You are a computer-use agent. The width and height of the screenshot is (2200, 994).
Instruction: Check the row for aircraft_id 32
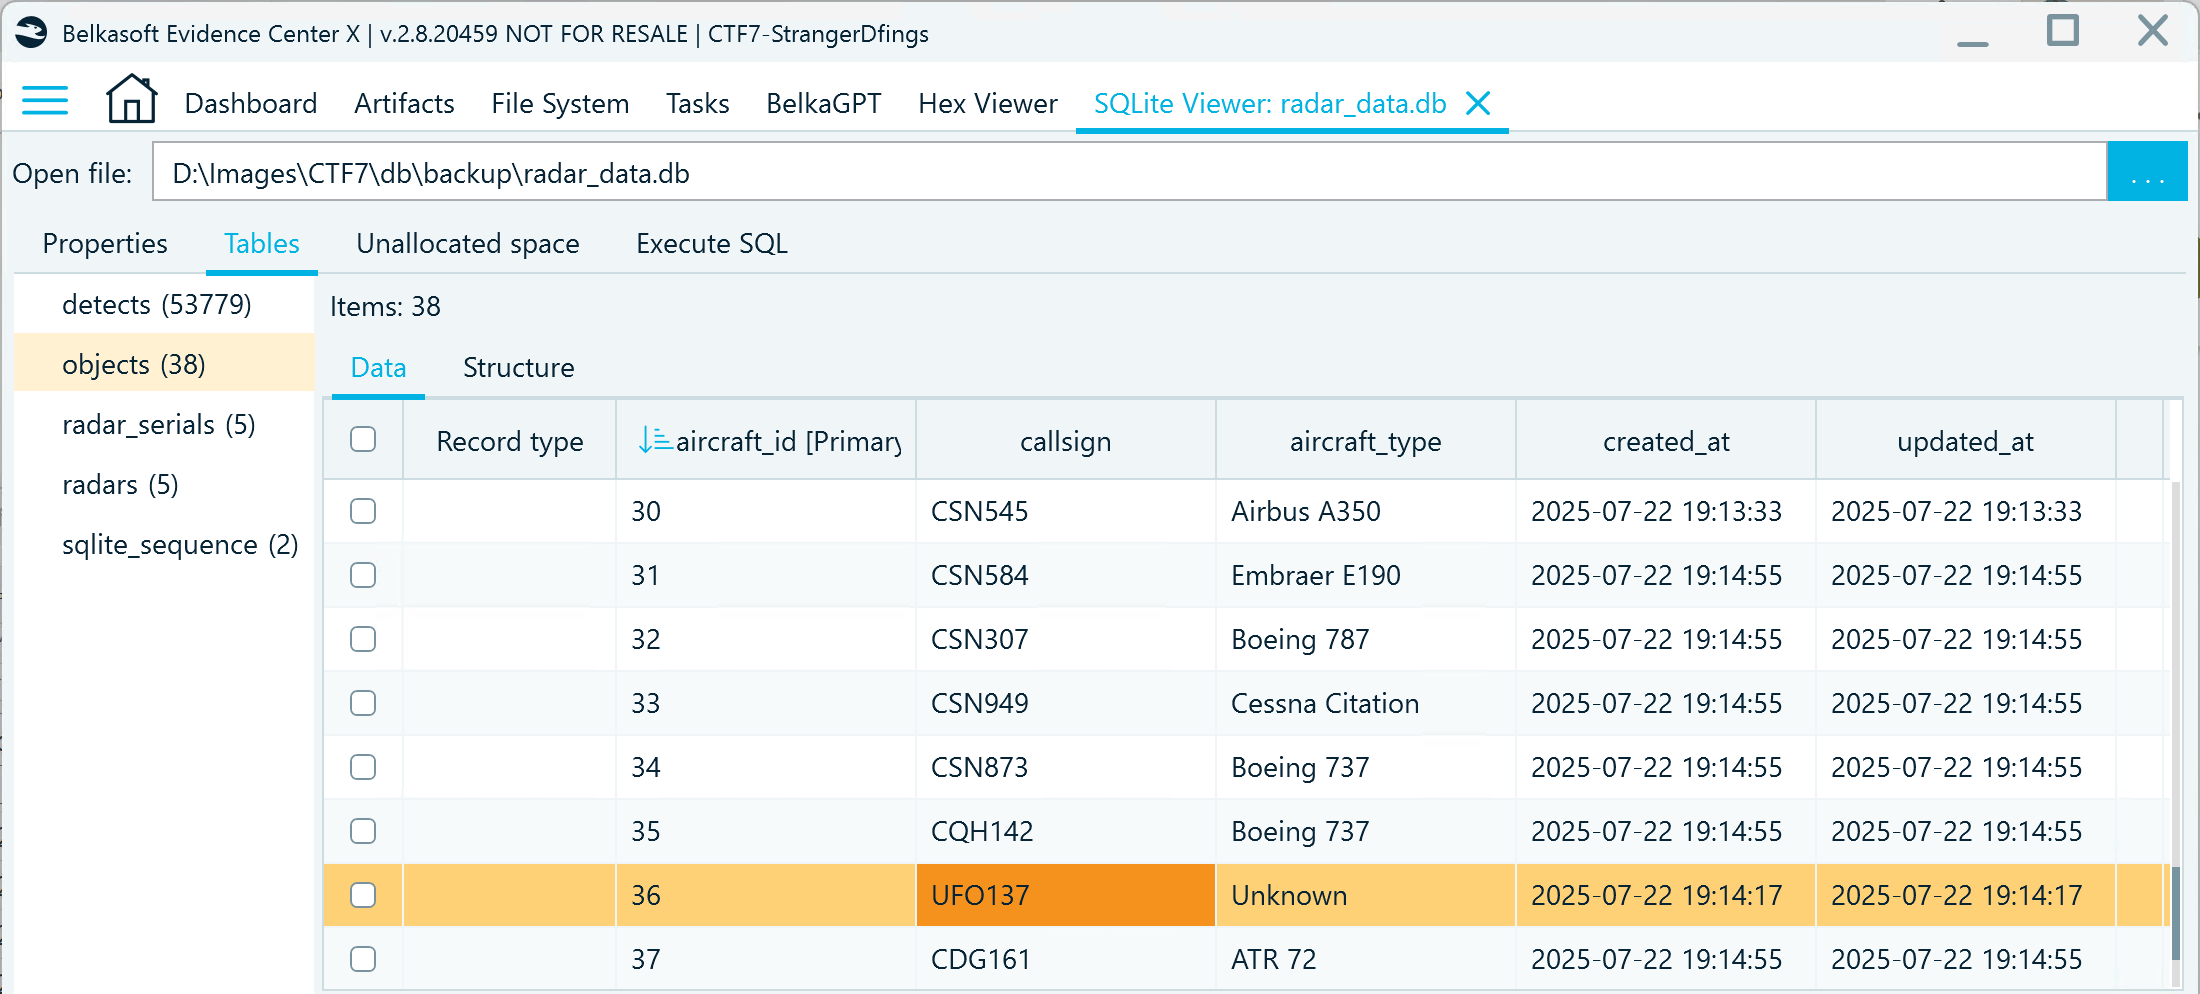pyautogui.click(x=363, y=639)
